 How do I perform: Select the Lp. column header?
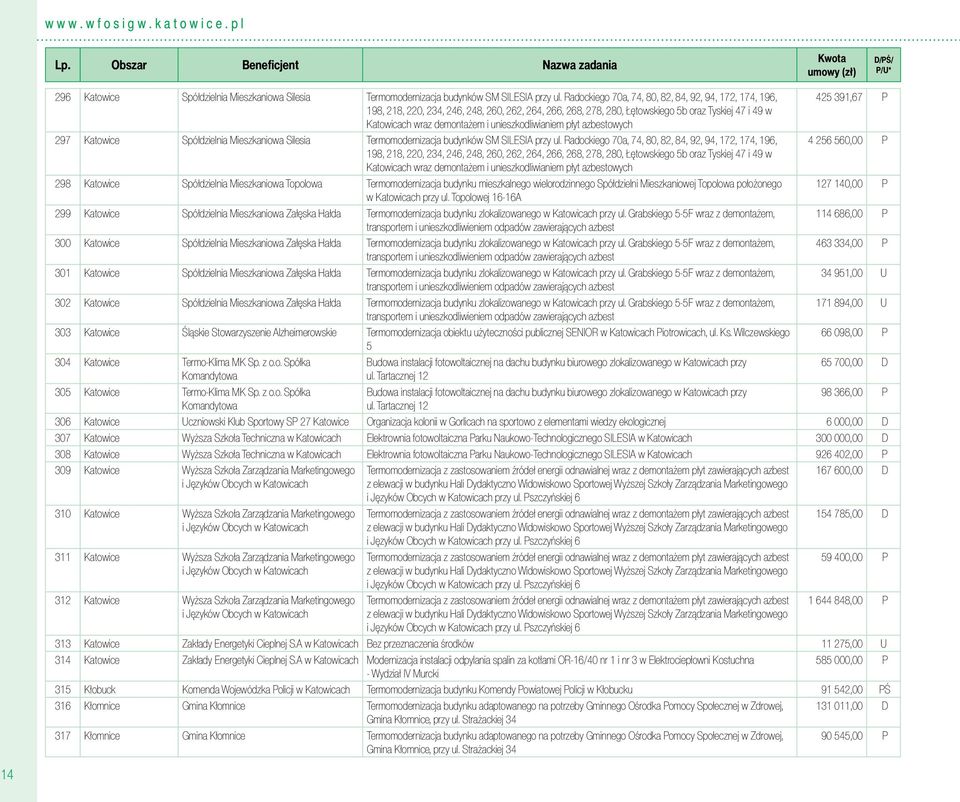[x=62, y=65]
